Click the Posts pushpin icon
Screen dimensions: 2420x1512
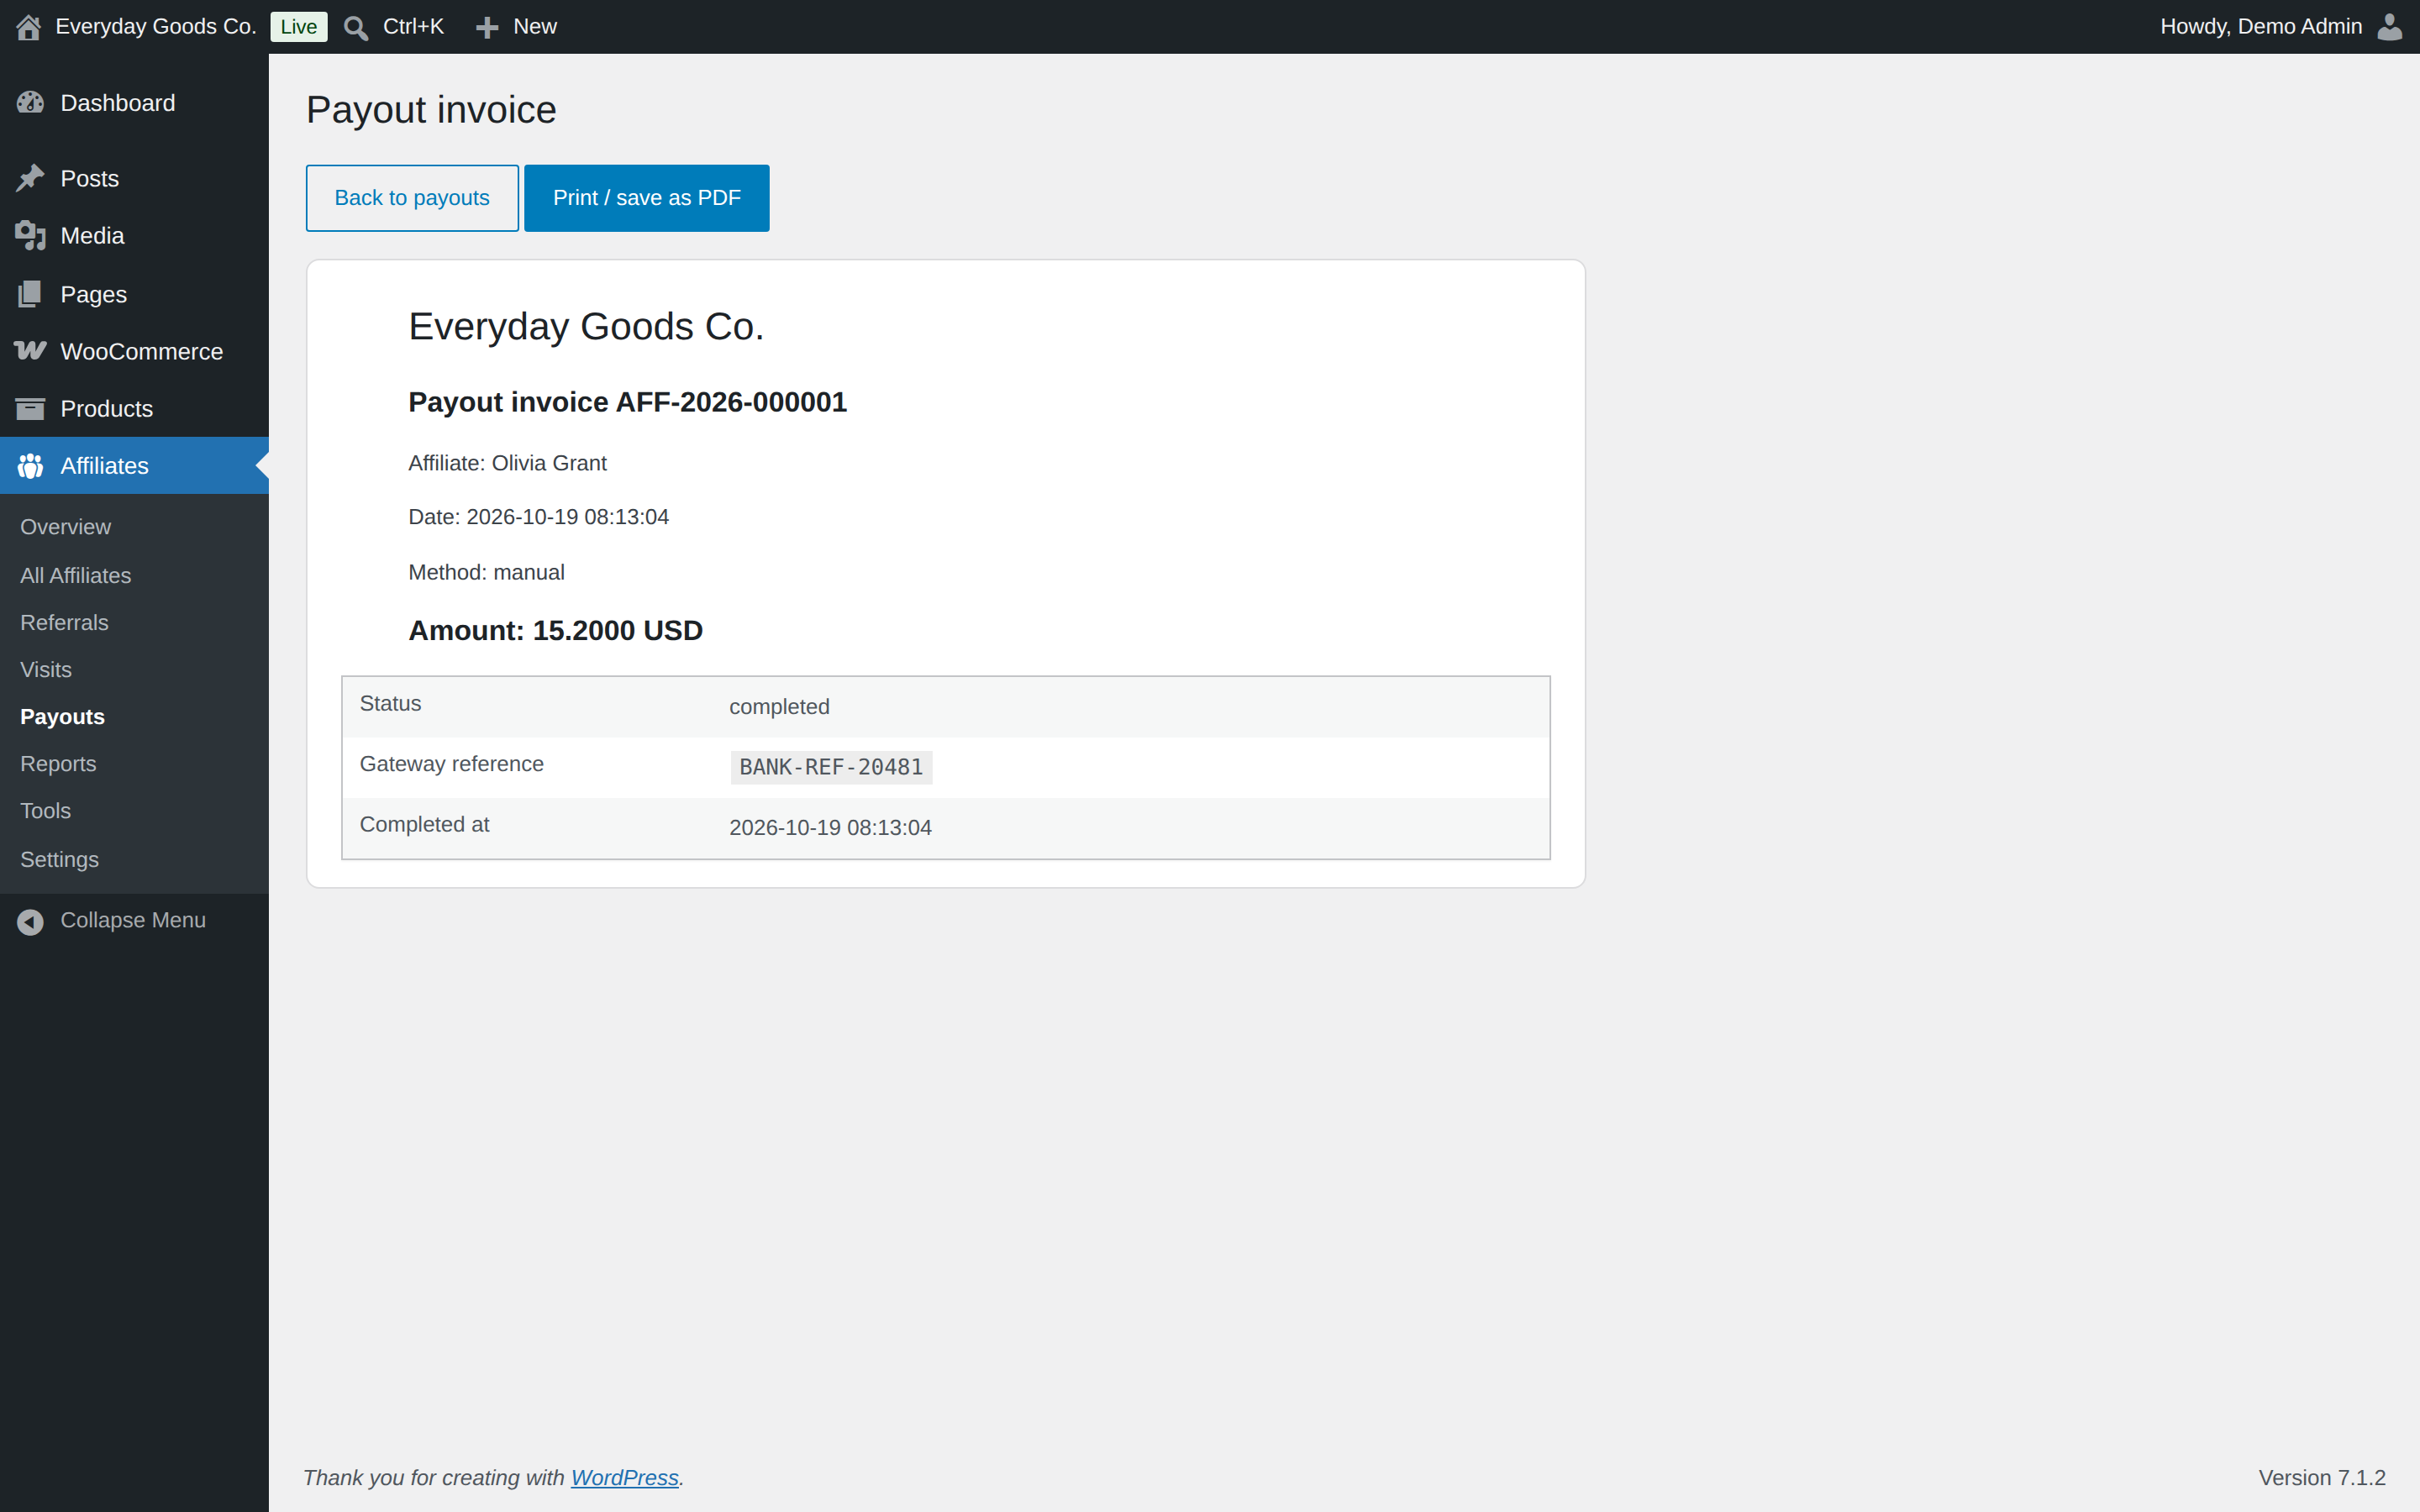tap(30, 178)
